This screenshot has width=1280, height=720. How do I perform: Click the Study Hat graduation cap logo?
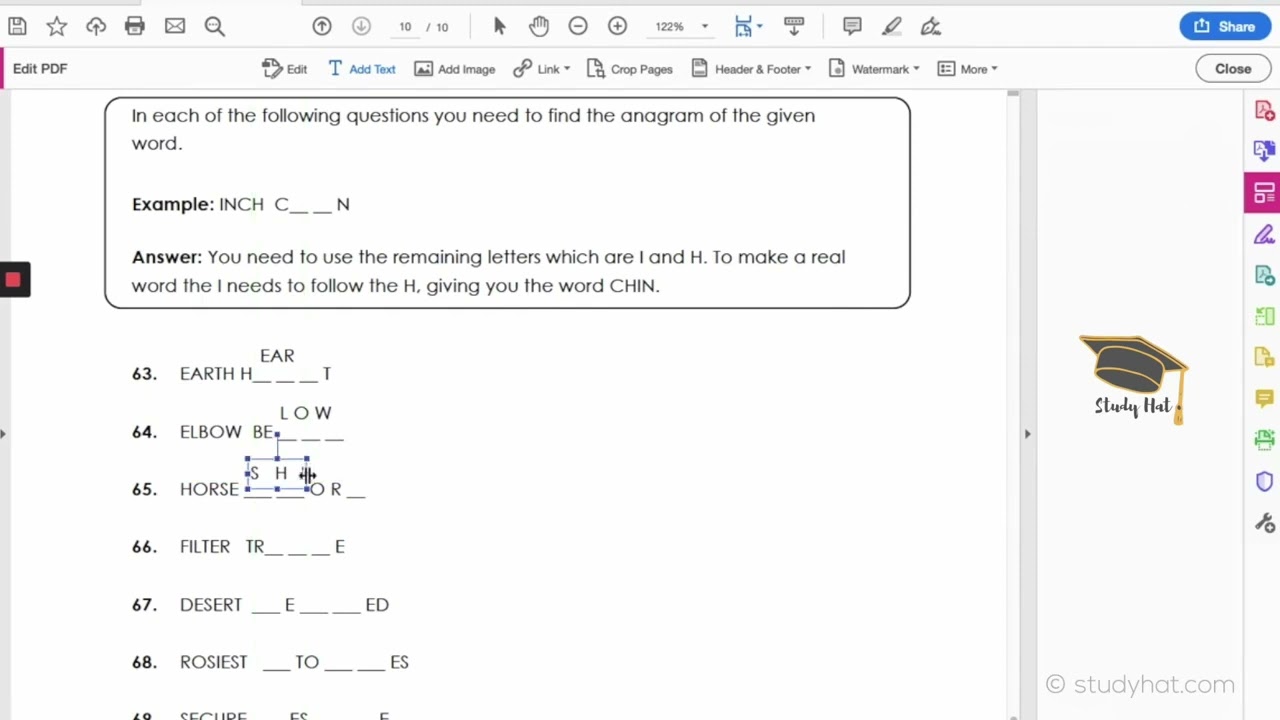point(1134,380)
